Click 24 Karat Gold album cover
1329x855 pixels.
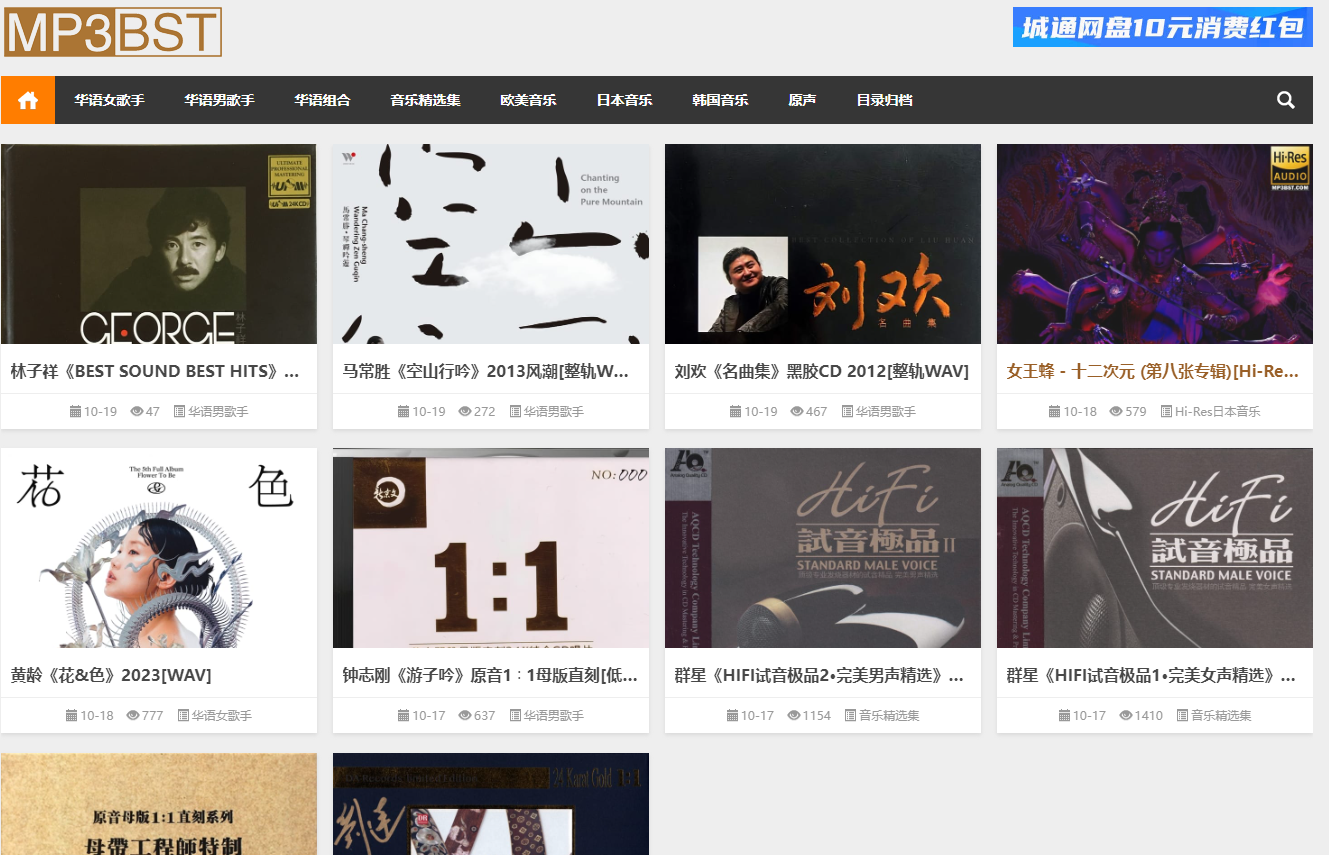491,804
